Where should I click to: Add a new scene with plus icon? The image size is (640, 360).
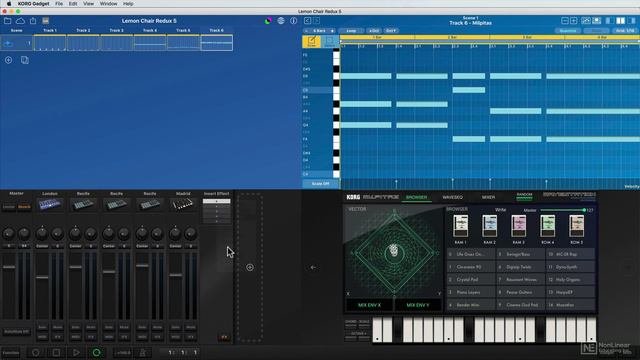[x=9, y=60]
